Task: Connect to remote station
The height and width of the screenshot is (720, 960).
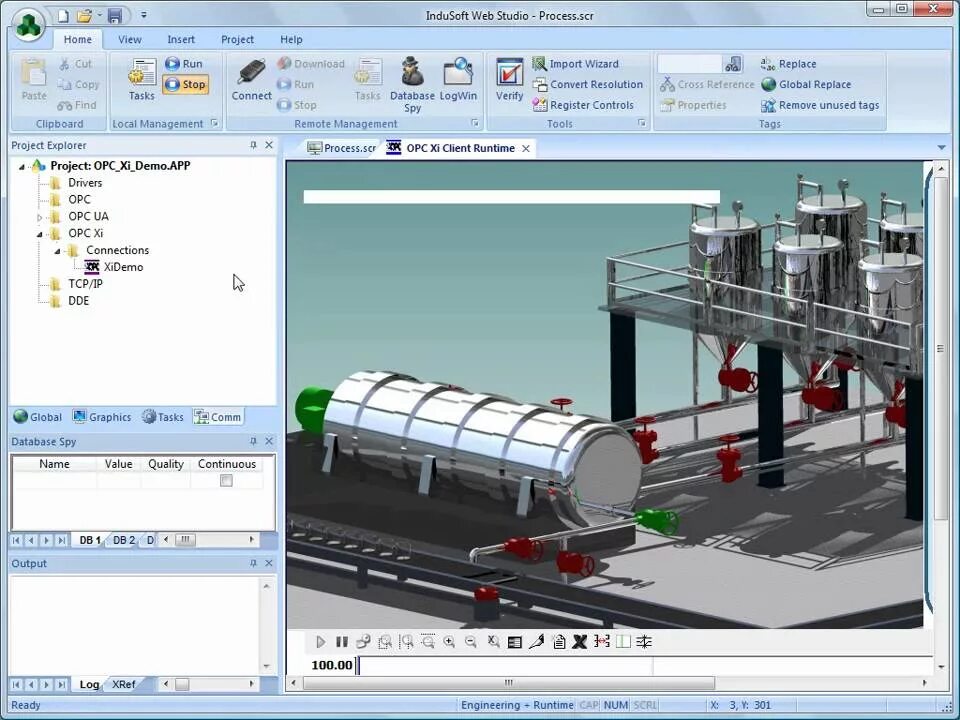Action: tap(252, 79)
